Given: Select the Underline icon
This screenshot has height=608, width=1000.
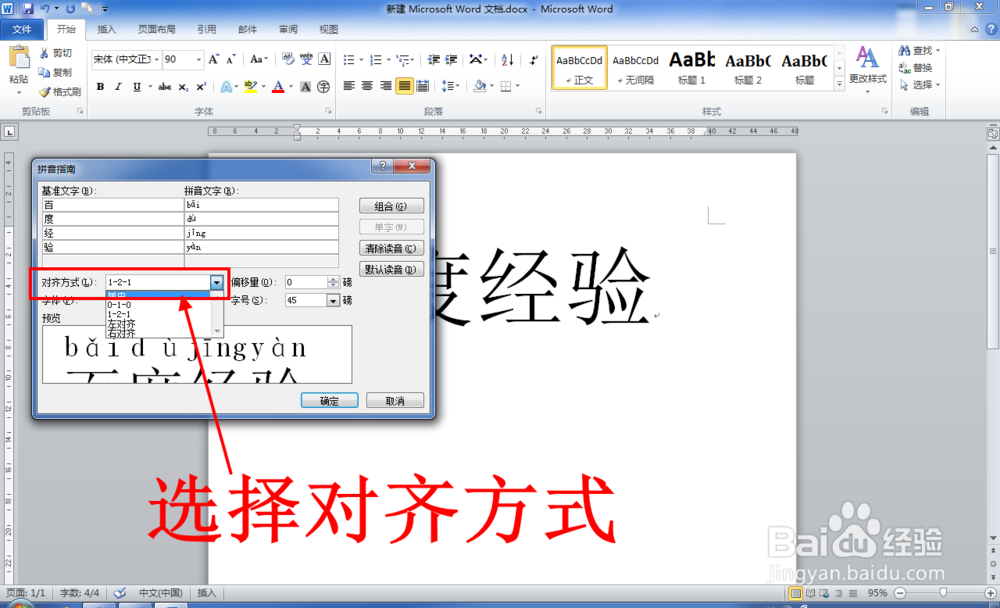Looking at the screenshot, I should click(137, 86).
